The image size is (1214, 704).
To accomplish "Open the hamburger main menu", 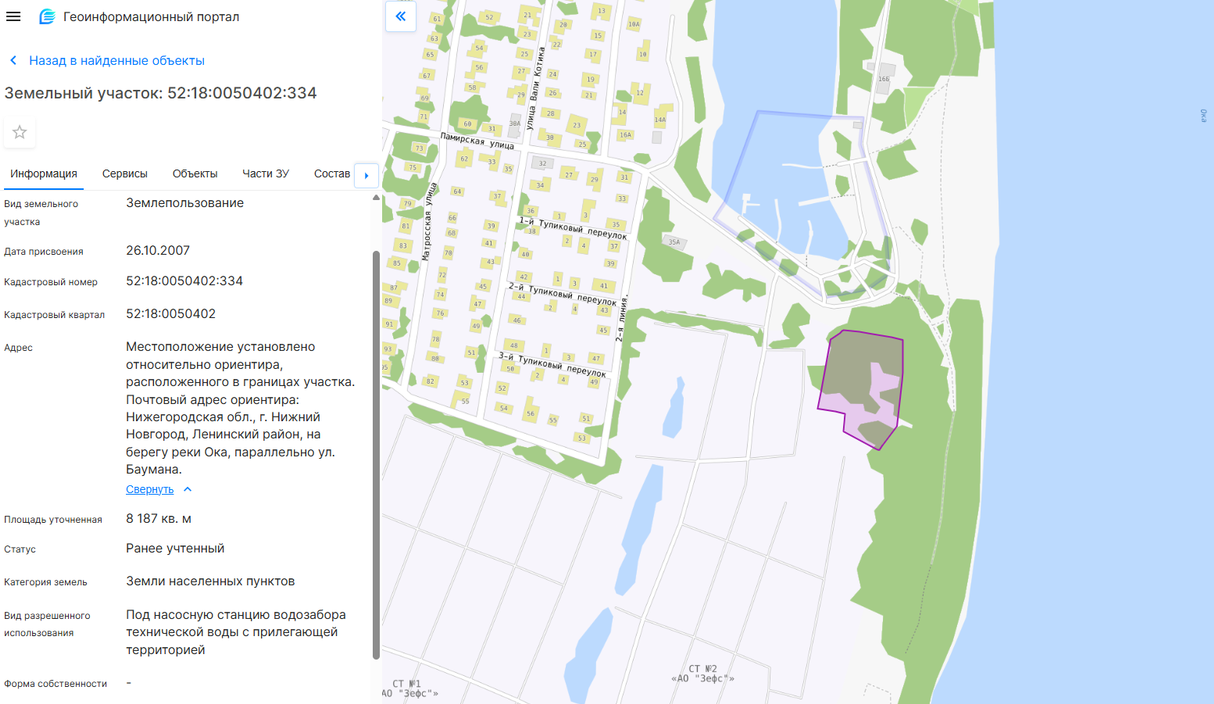I will point(13,16).
